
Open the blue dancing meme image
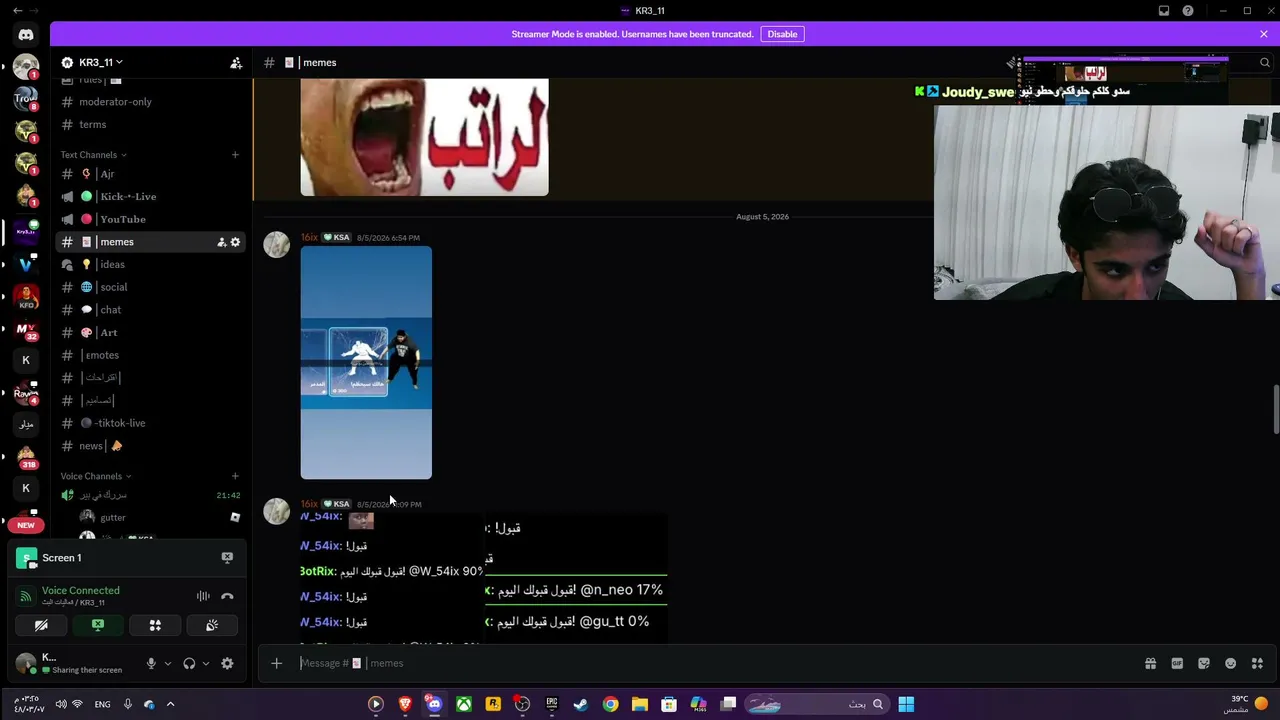(x=366, y=363)
